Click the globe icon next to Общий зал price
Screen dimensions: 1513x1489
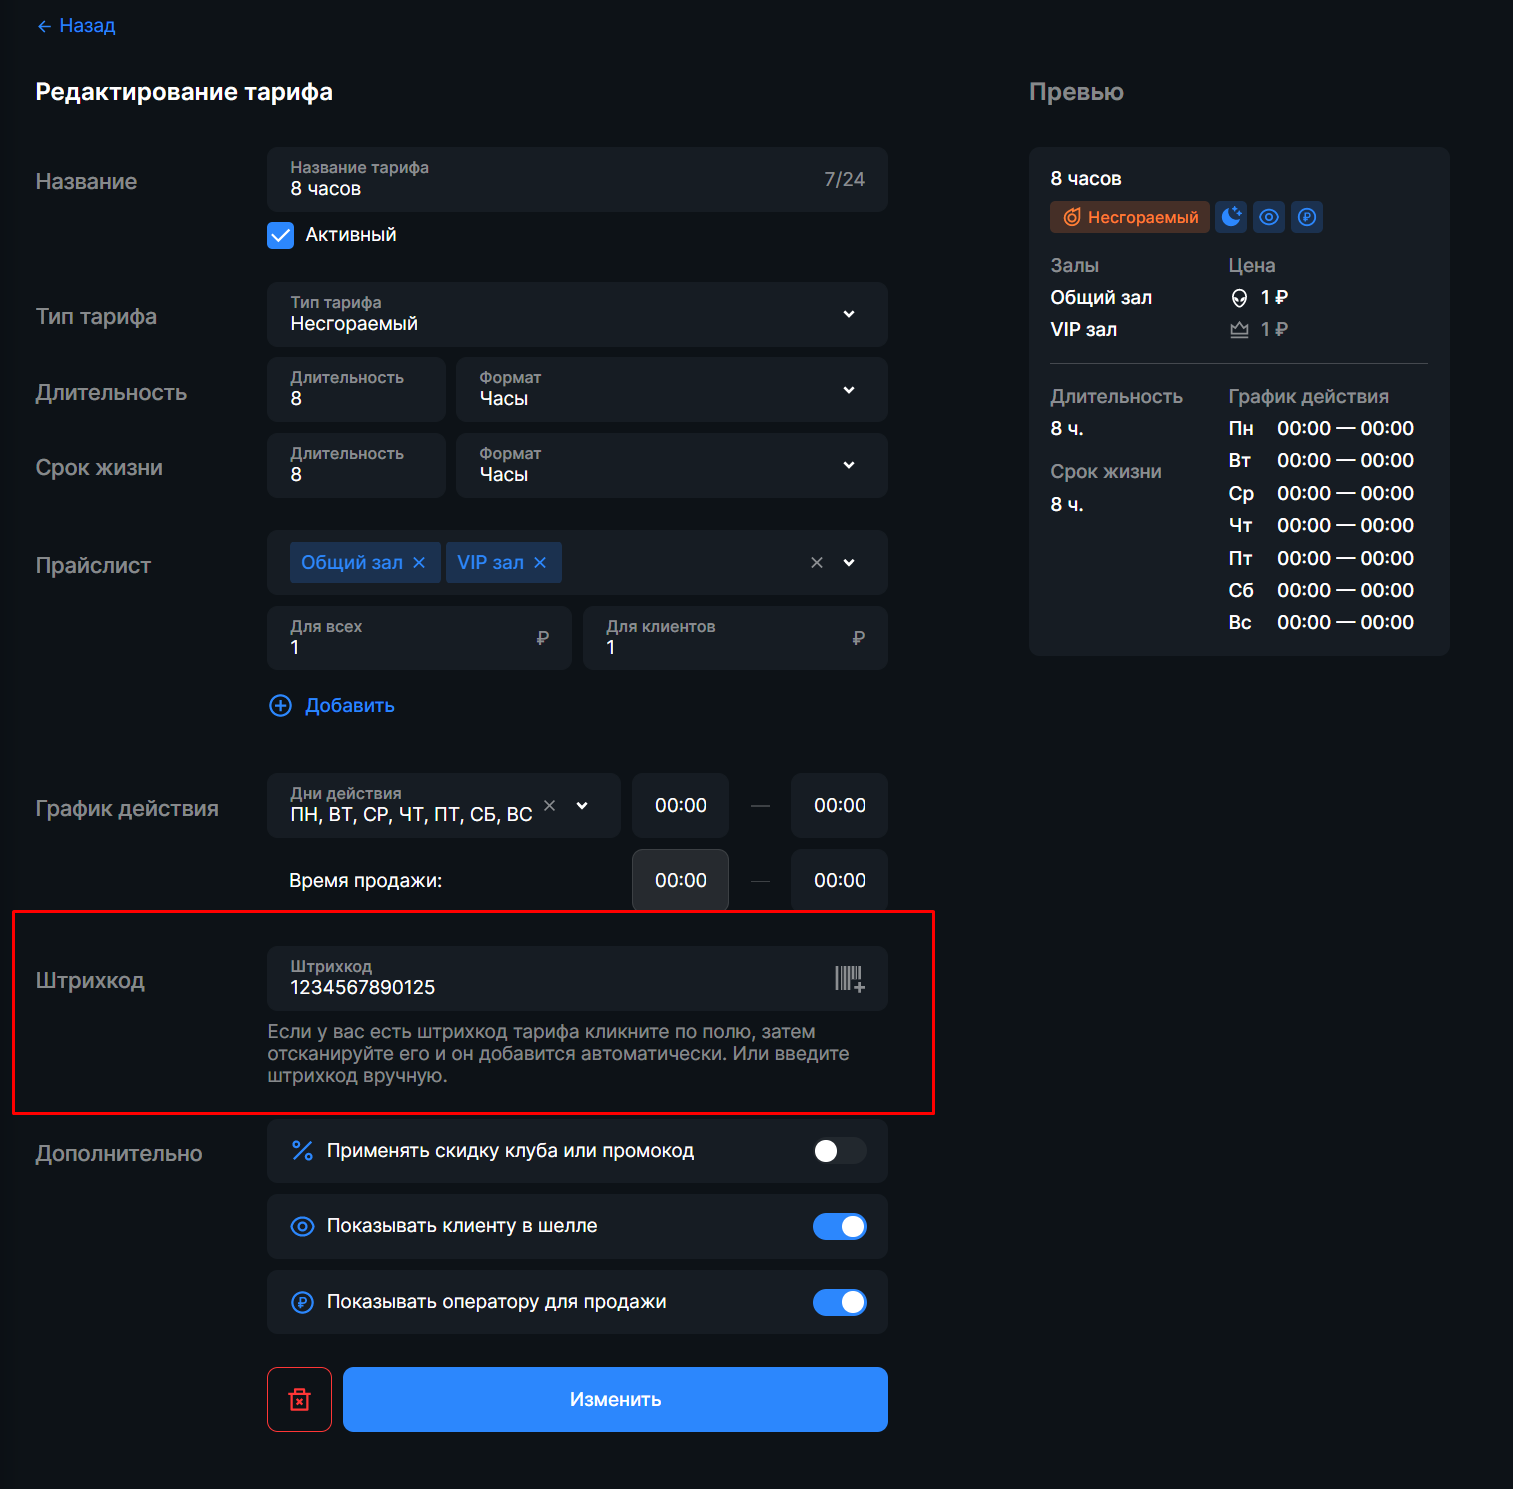click(1239, 297)
